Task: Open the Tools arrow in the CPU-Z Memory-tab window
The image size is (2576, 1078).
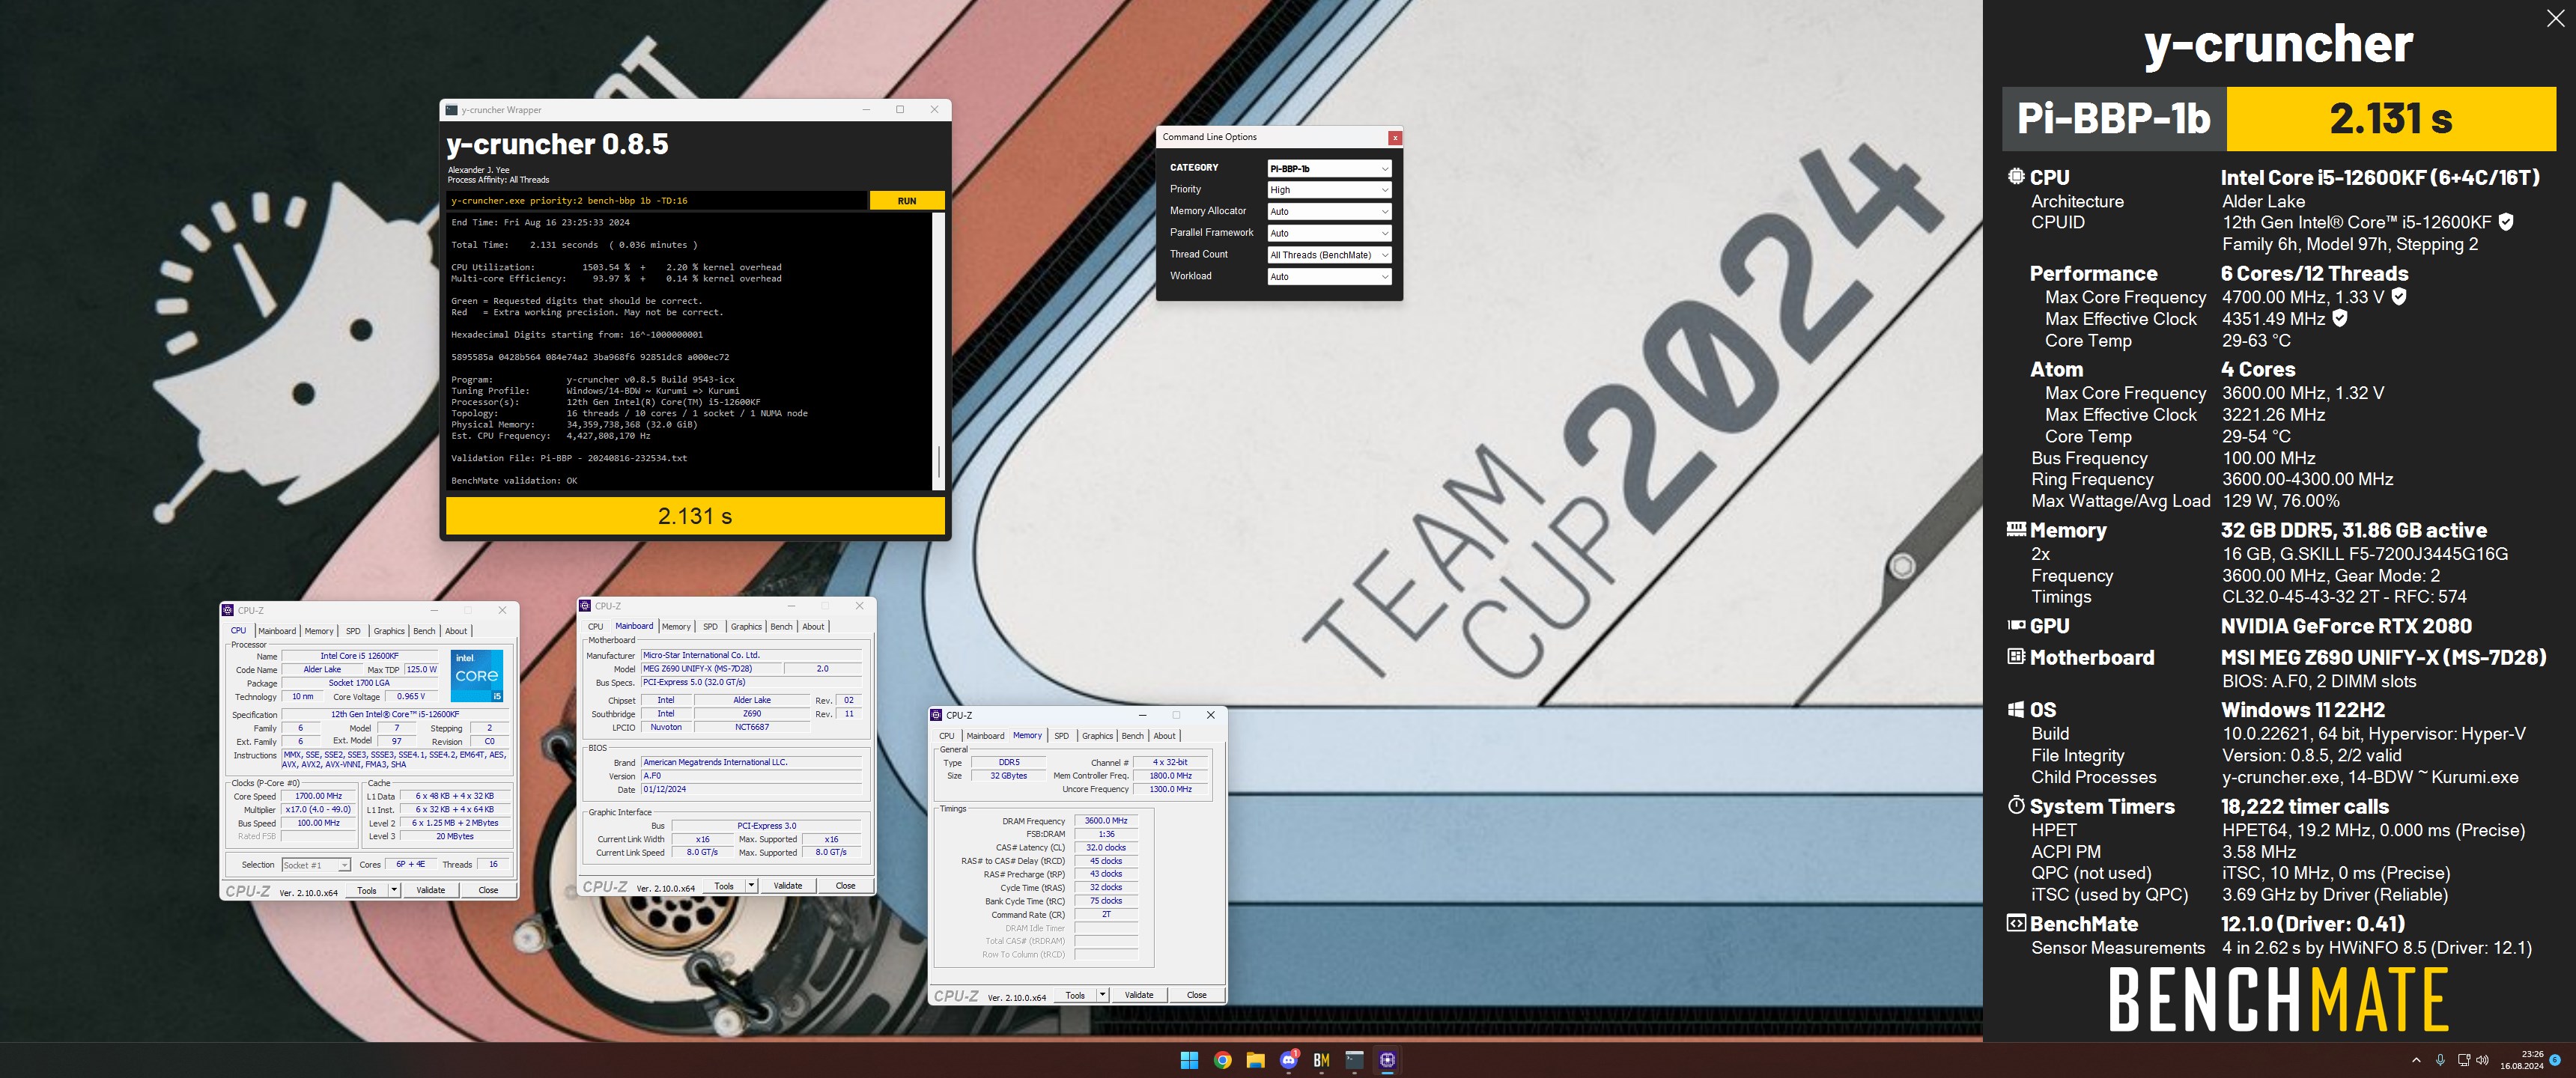Action: click(1102, 995)
